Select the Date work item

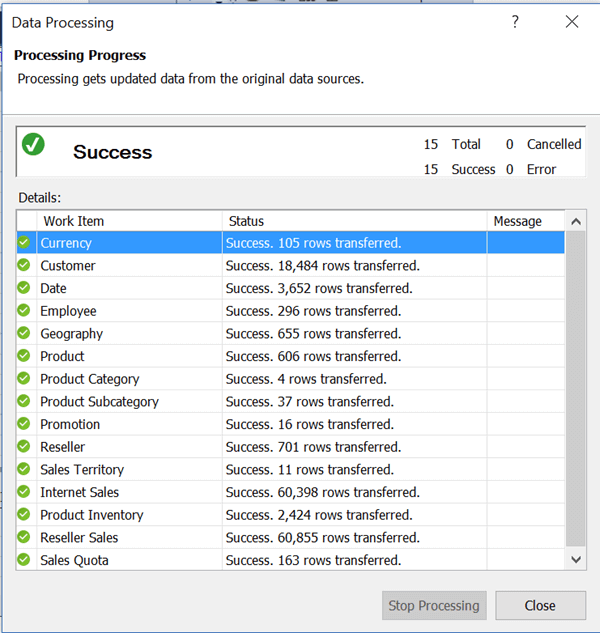click(x=291, y=288)
